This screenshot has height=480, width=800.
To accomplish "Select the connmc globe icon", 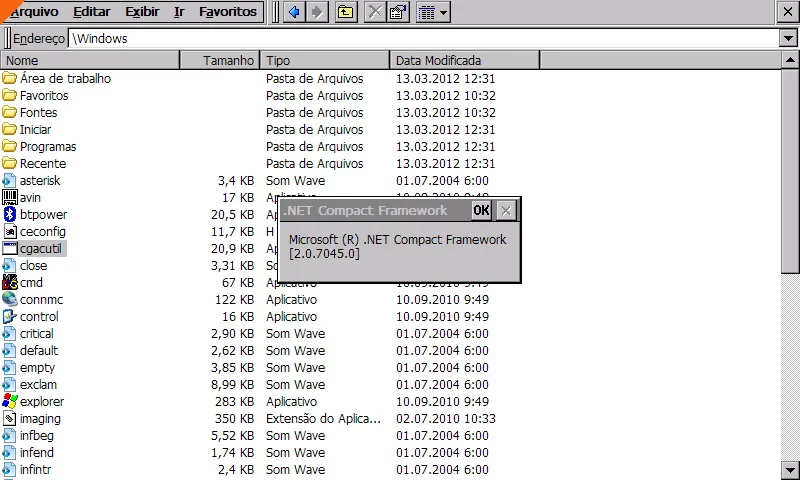I will coord(9,299).
